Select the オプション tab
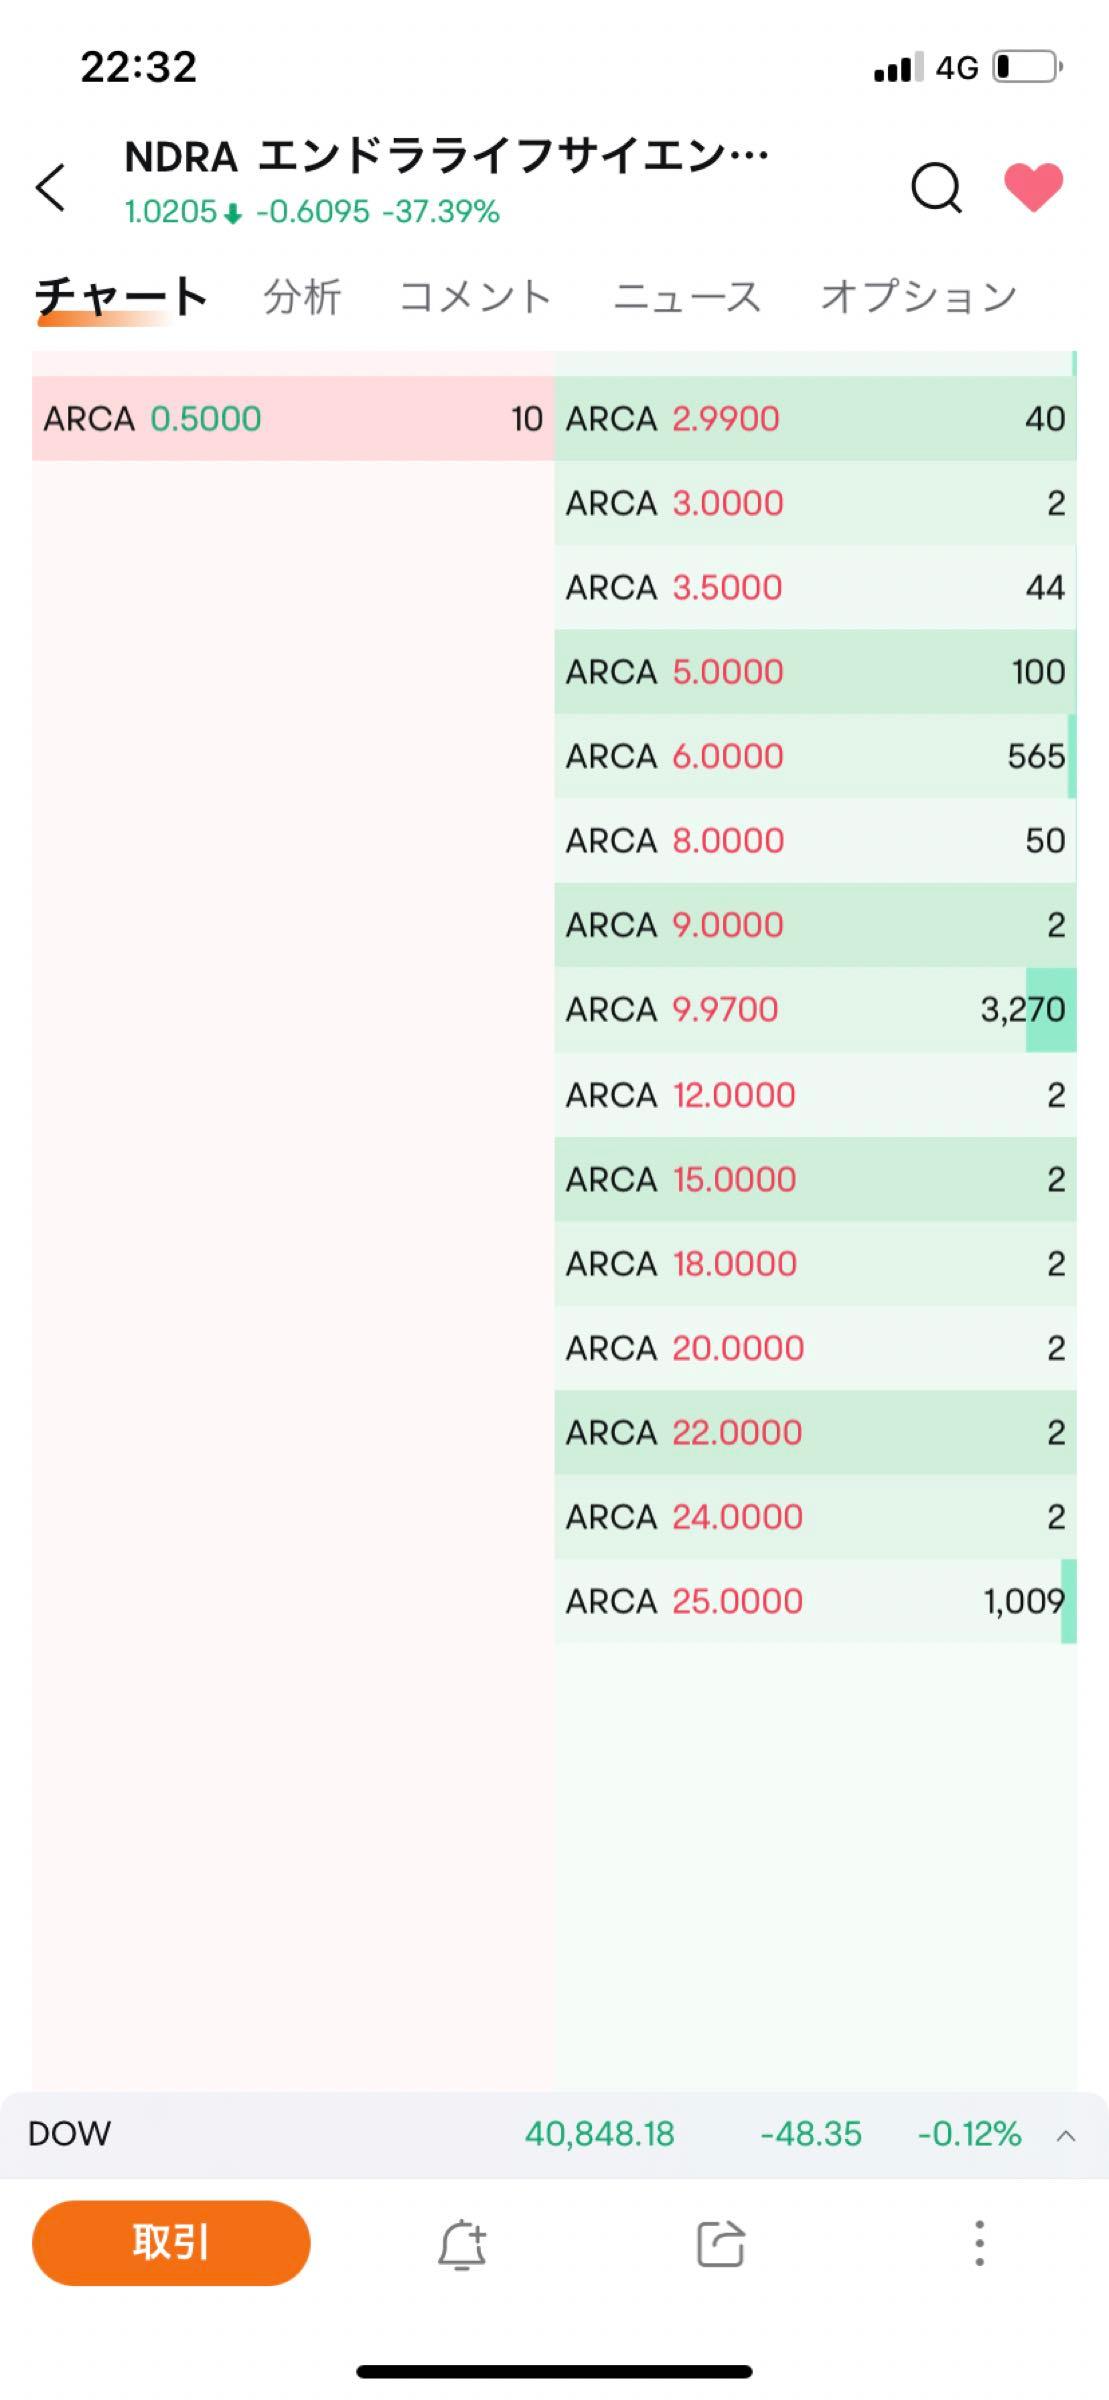 pos(918,297)
